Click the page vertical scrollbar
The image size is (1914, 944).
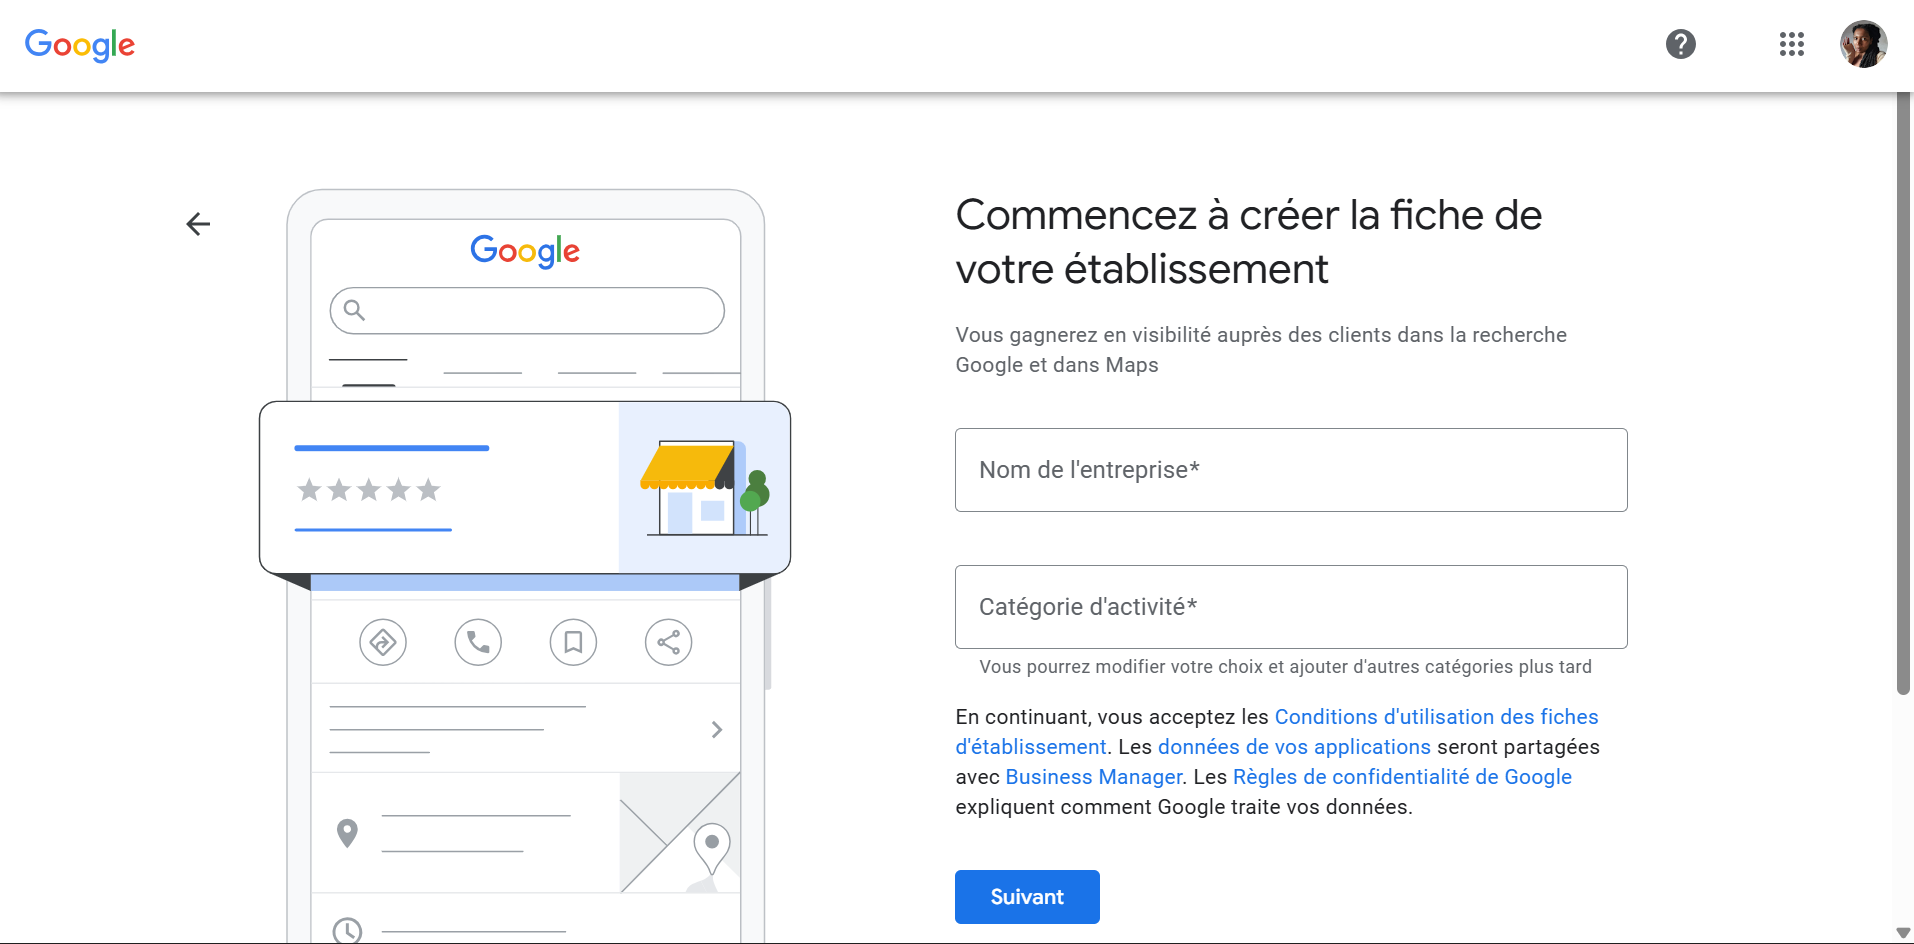1904,394
